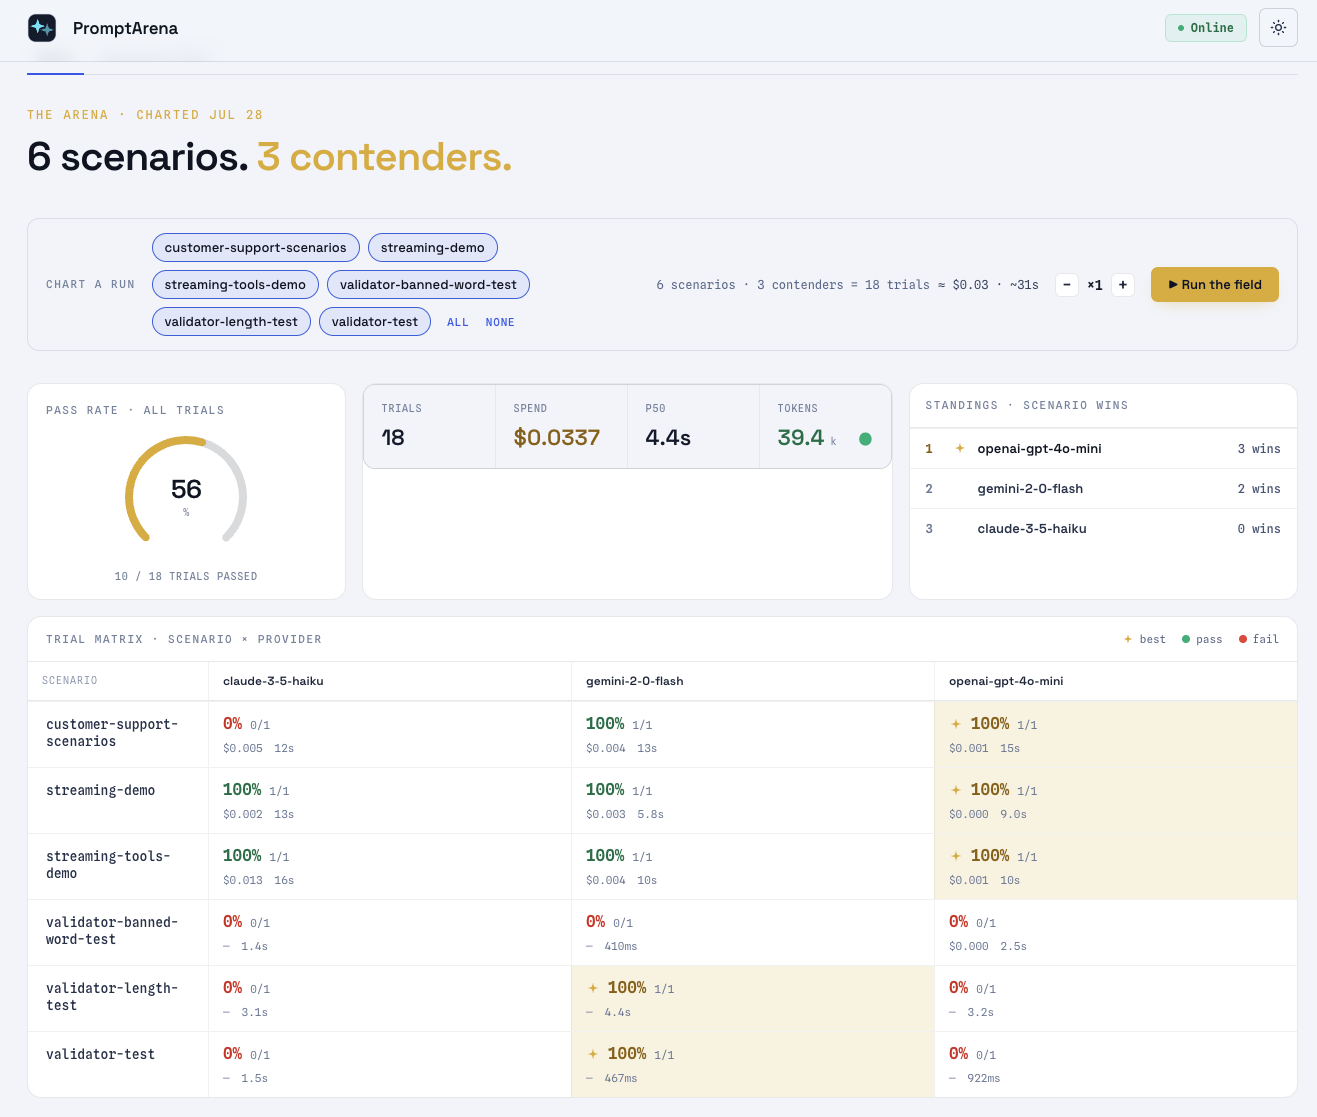
Task: Click the best star in validator-length-test gemini cell
Action: tap(593, 988)
